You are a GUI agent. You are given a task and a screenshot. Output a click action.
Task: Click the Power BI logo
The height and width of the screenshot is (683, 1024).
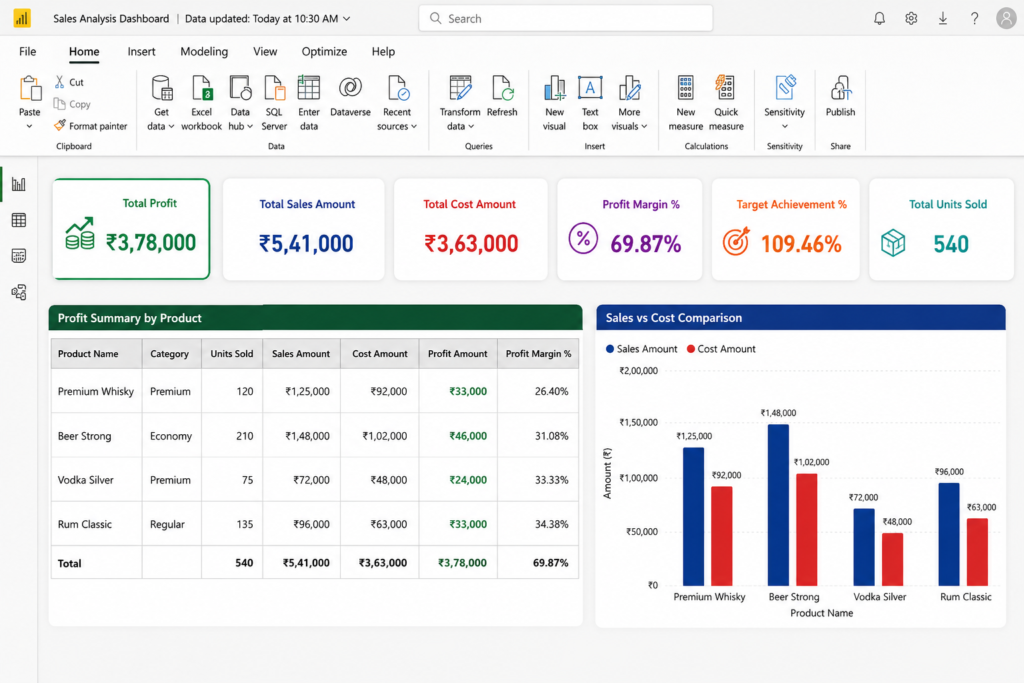[x=22, y=18]
